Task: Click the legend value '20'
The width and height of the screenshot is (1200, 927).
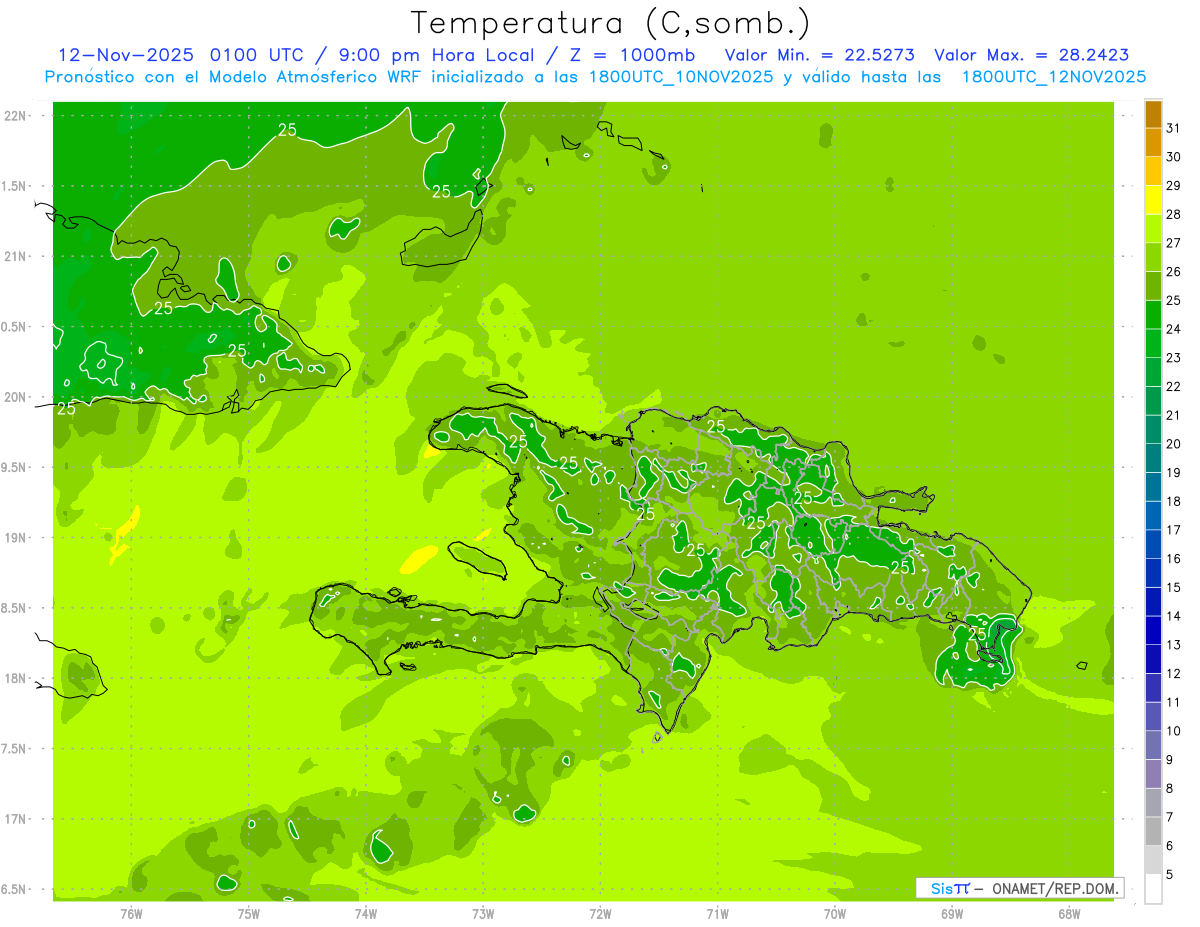Action: [x=1173, y=444]
